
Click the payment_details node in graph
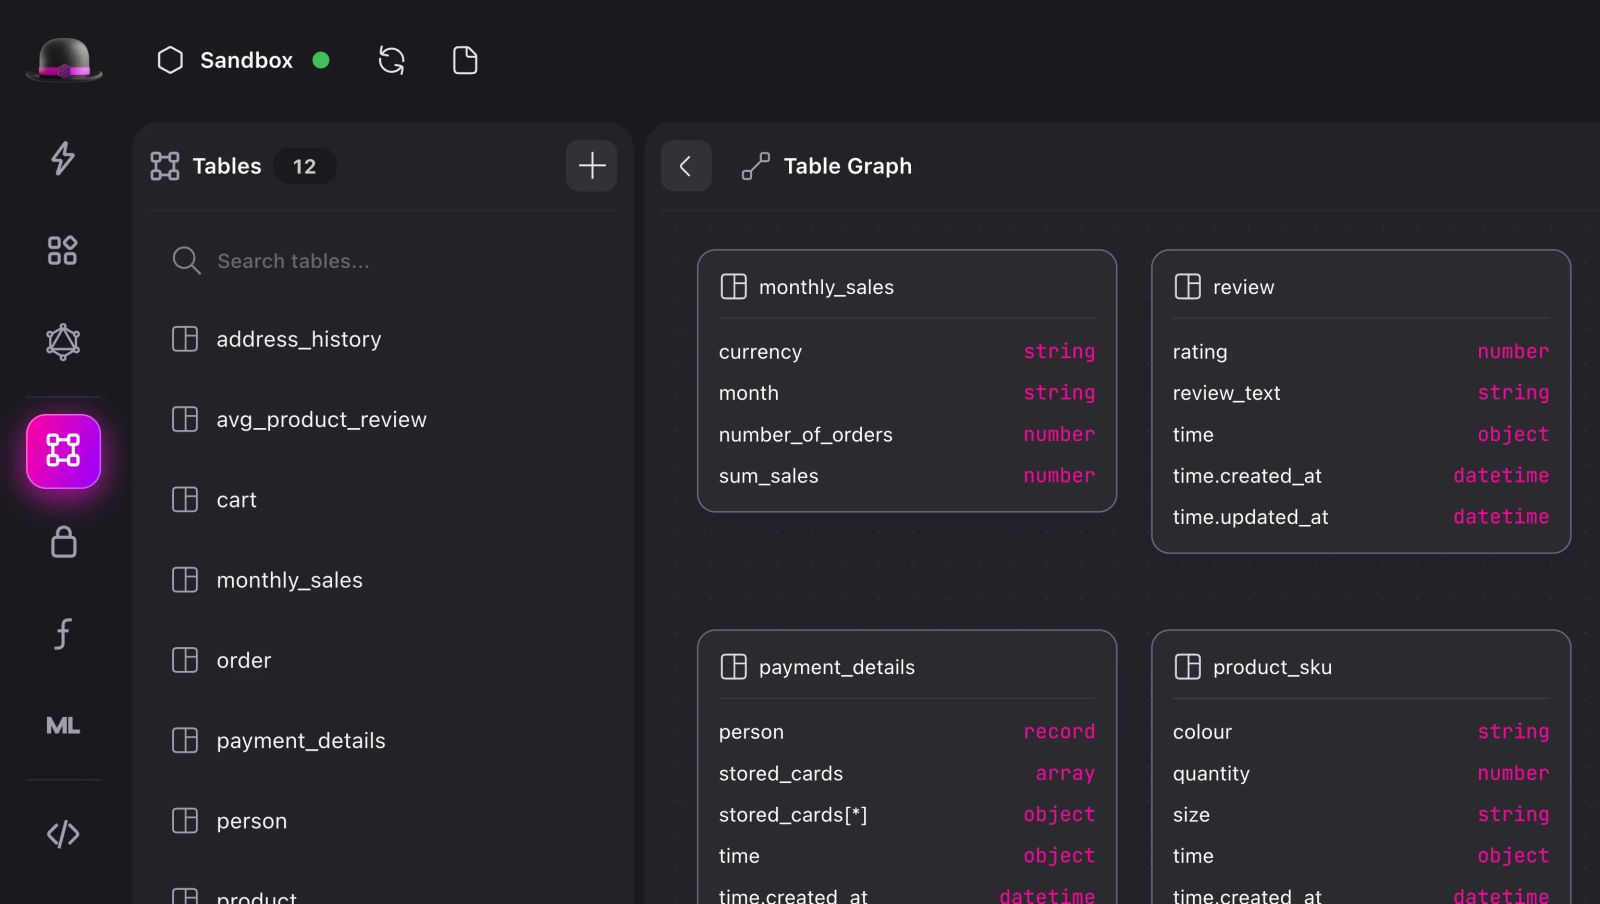pyautogui.click(x=836, y=667)
